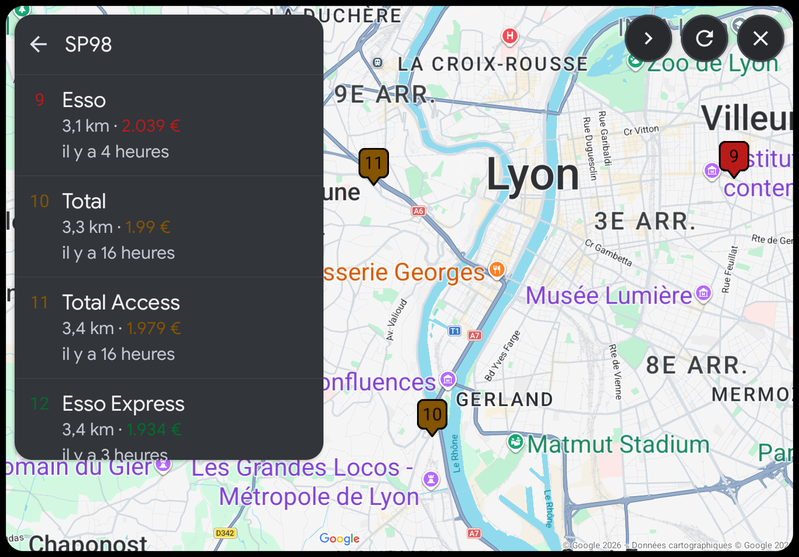Click the SP98 fuel type title
The width and height of the screenshot is (799, 557).
tap(88, 44)
